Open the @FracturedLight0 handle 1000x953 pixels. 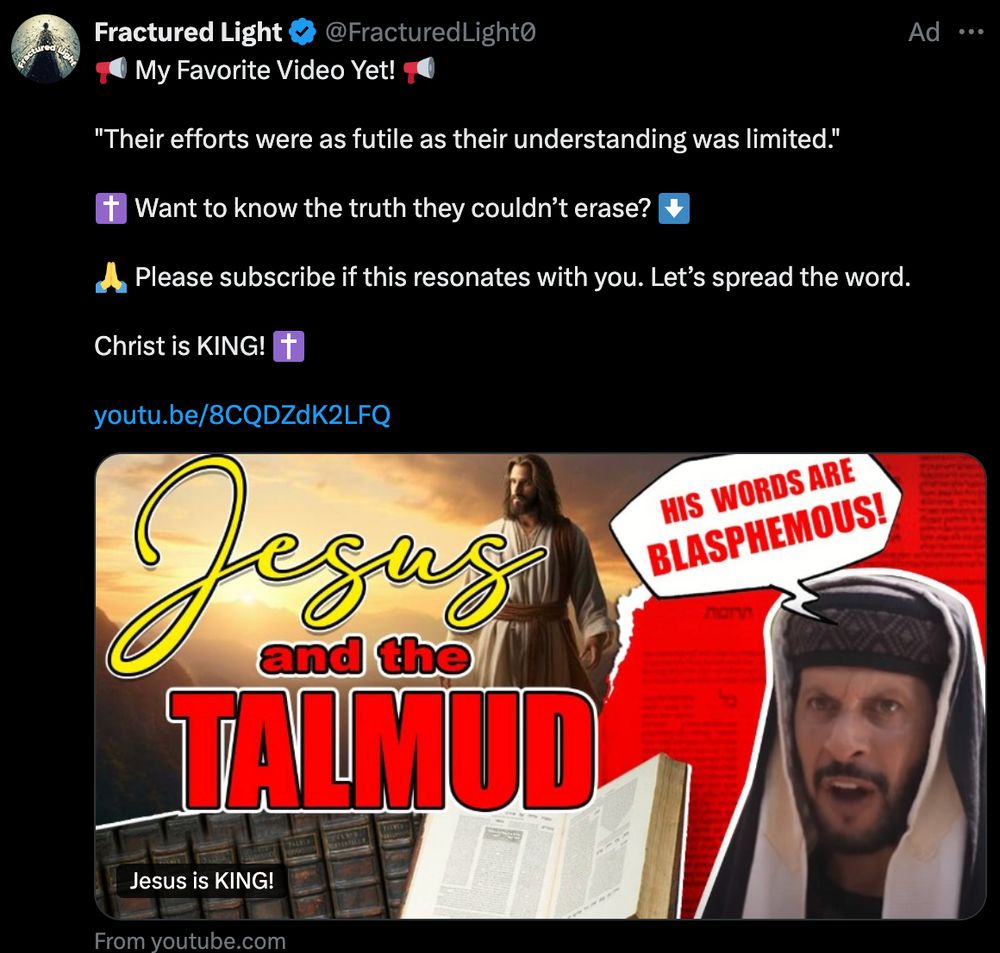pos(430,32)
